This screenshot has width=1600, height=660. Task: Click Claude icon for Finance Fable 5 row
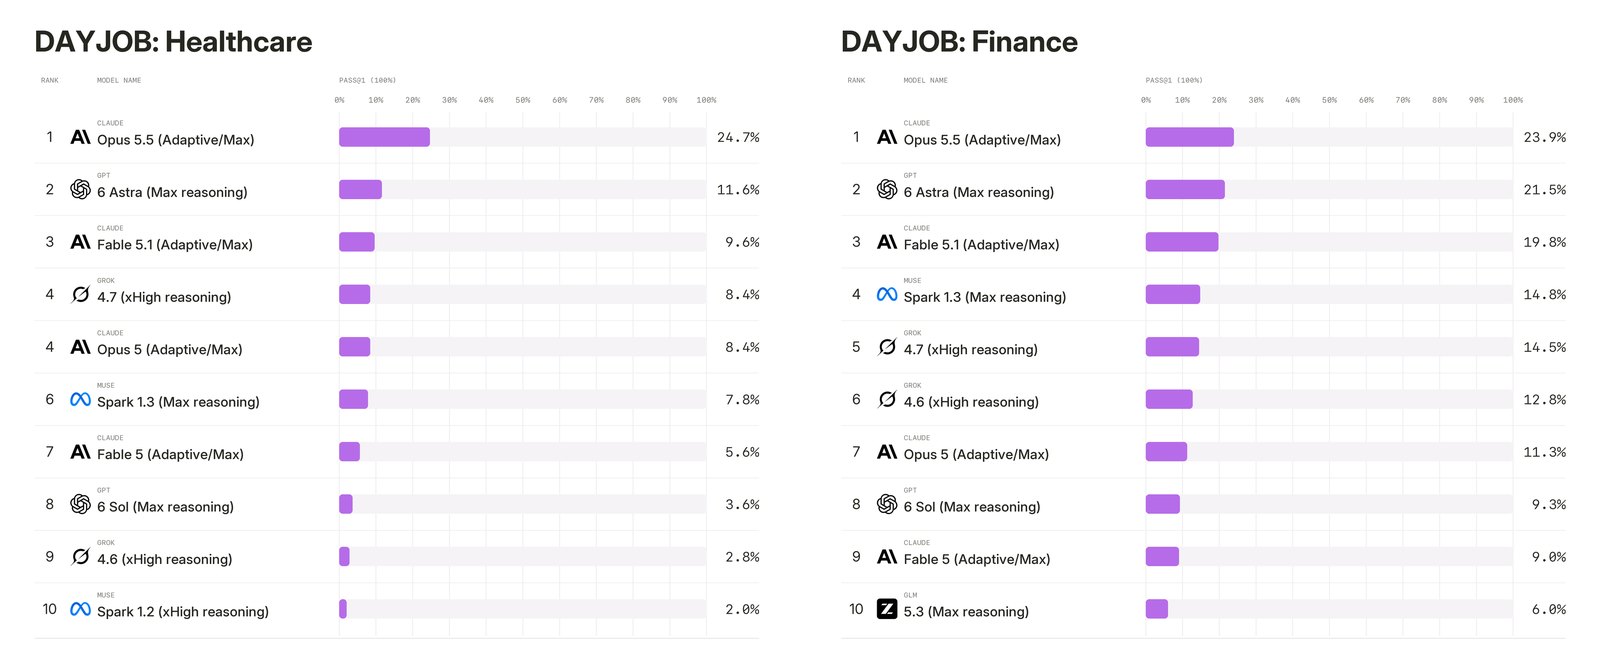(887, 557)
